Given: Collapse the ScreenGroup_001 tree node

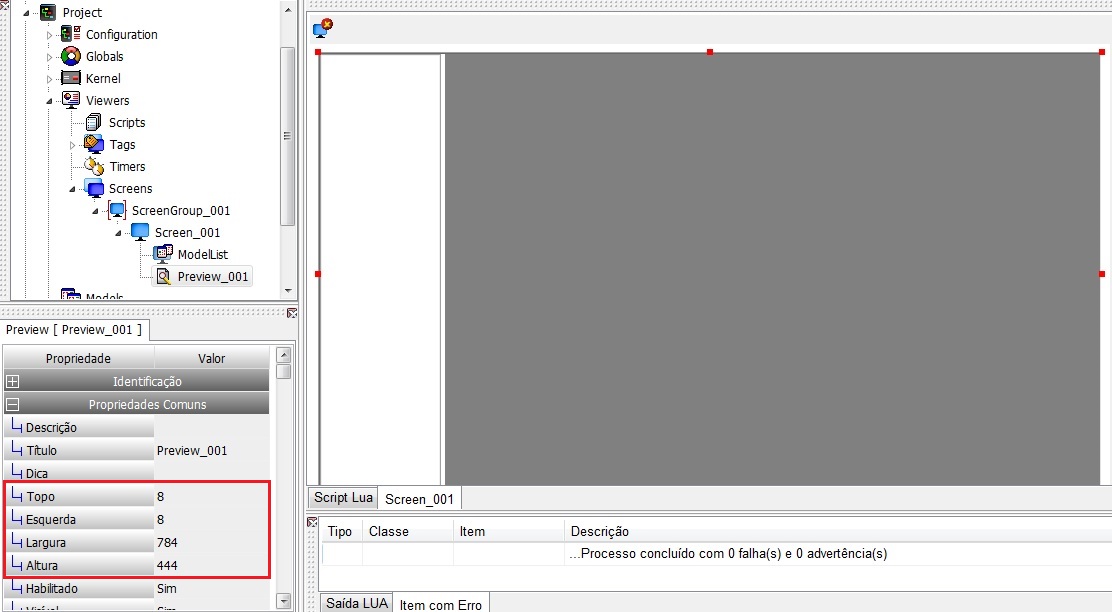Looking at the screenshot, I should tap(95, 211).
